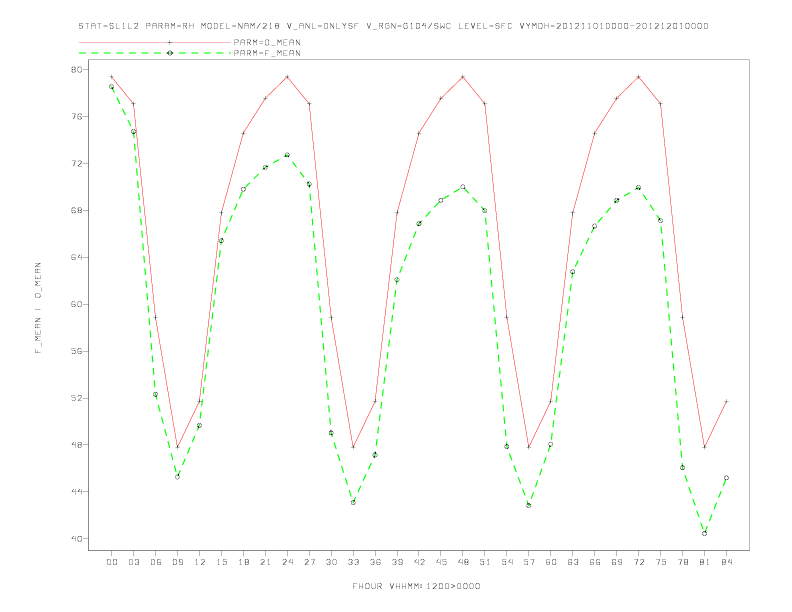
Task: Click y-axis tick label 68
Action: (76, 211)
